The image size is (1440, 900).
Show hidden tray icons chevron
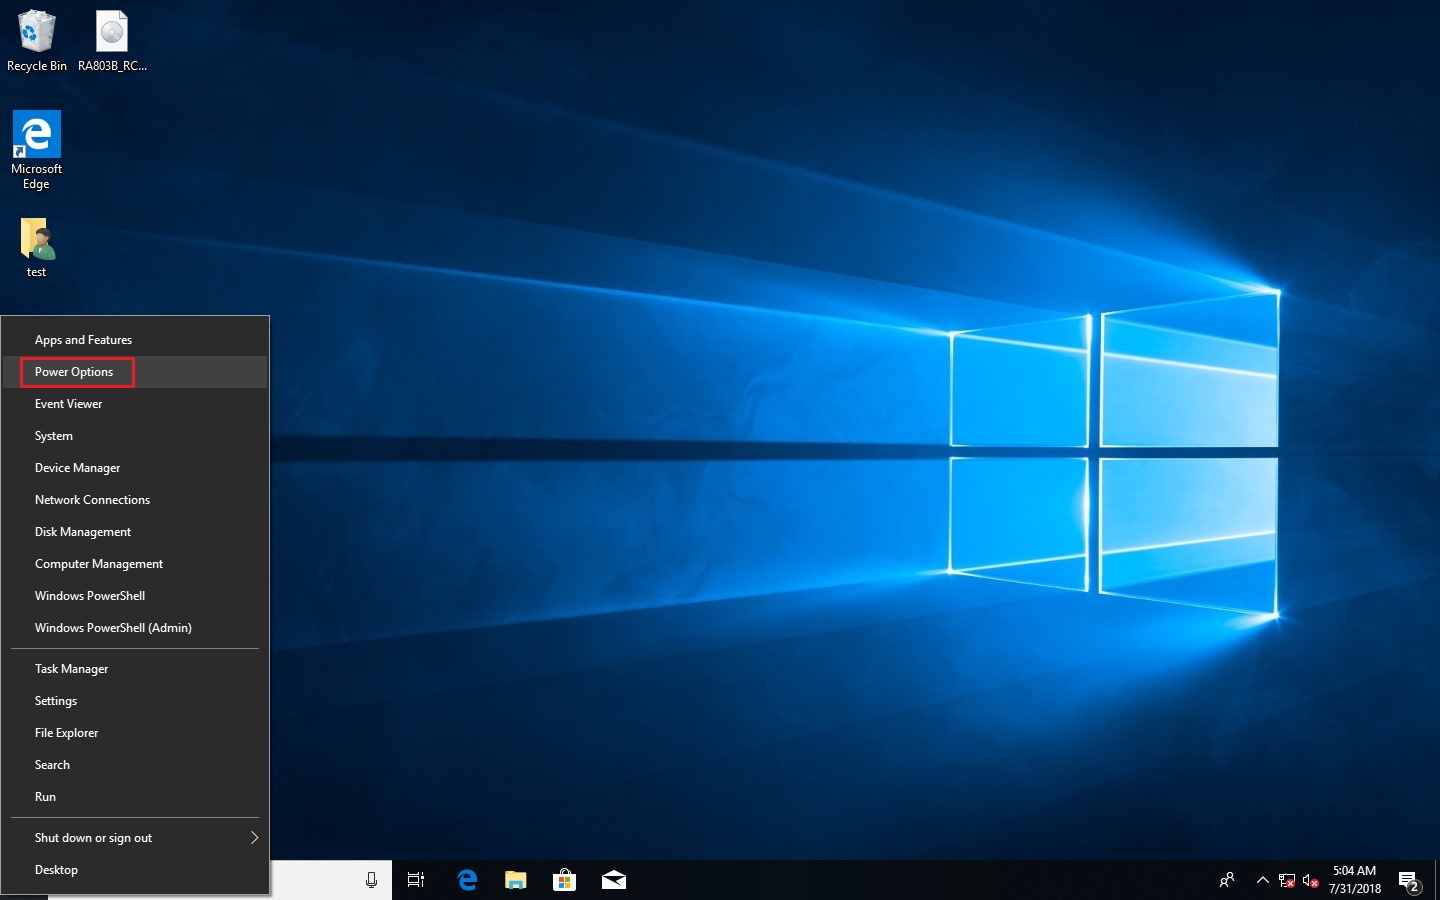pos(1262,880)
